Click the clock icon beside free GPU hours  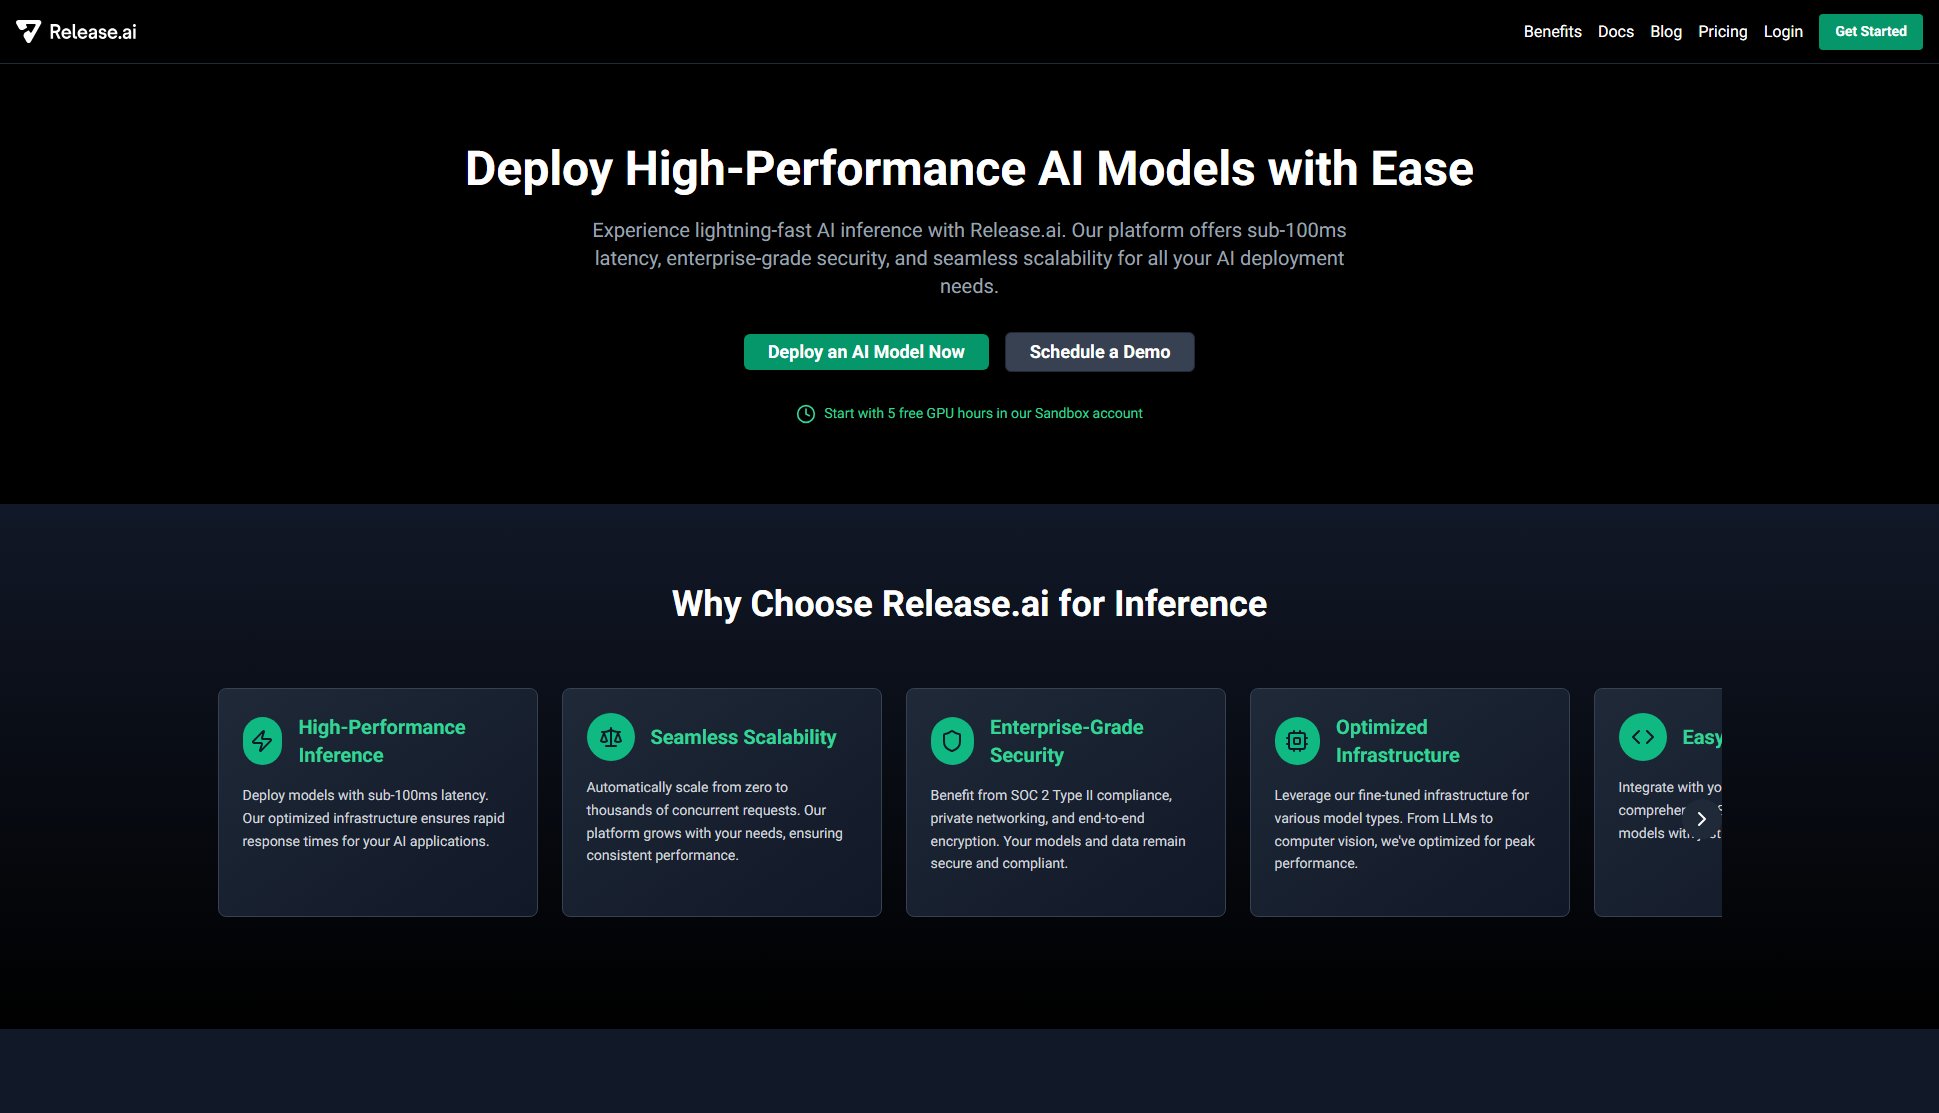click(806, 414)
